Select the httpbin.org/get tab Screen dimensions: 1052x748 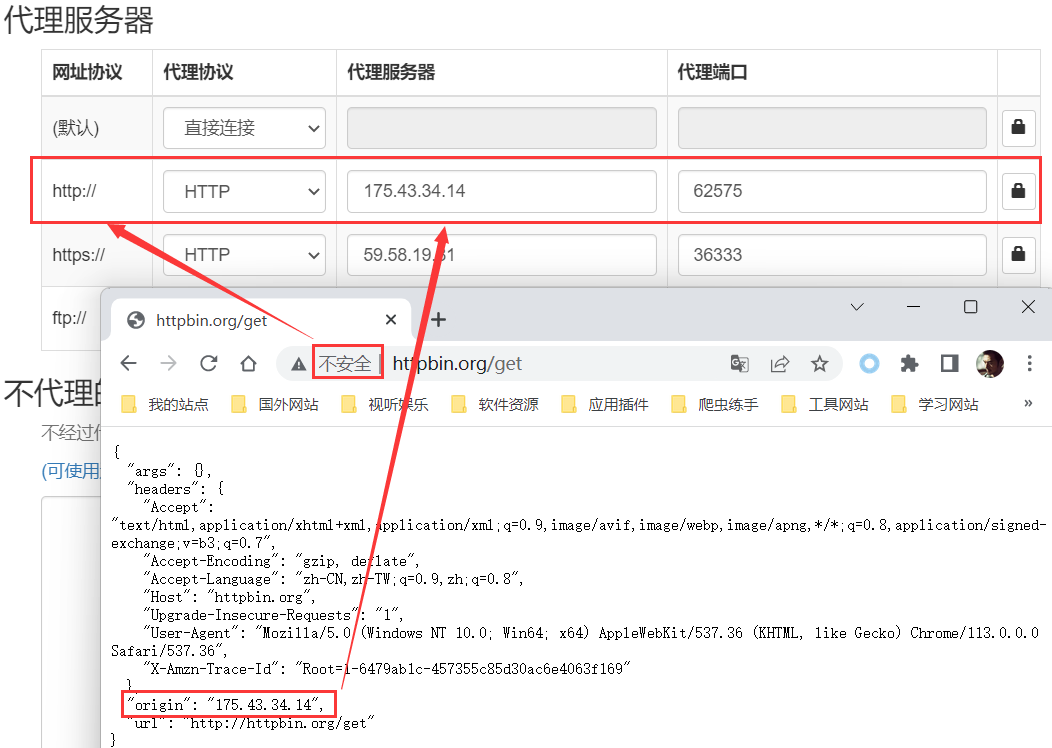pyautogui.click(x=250, y=320)
